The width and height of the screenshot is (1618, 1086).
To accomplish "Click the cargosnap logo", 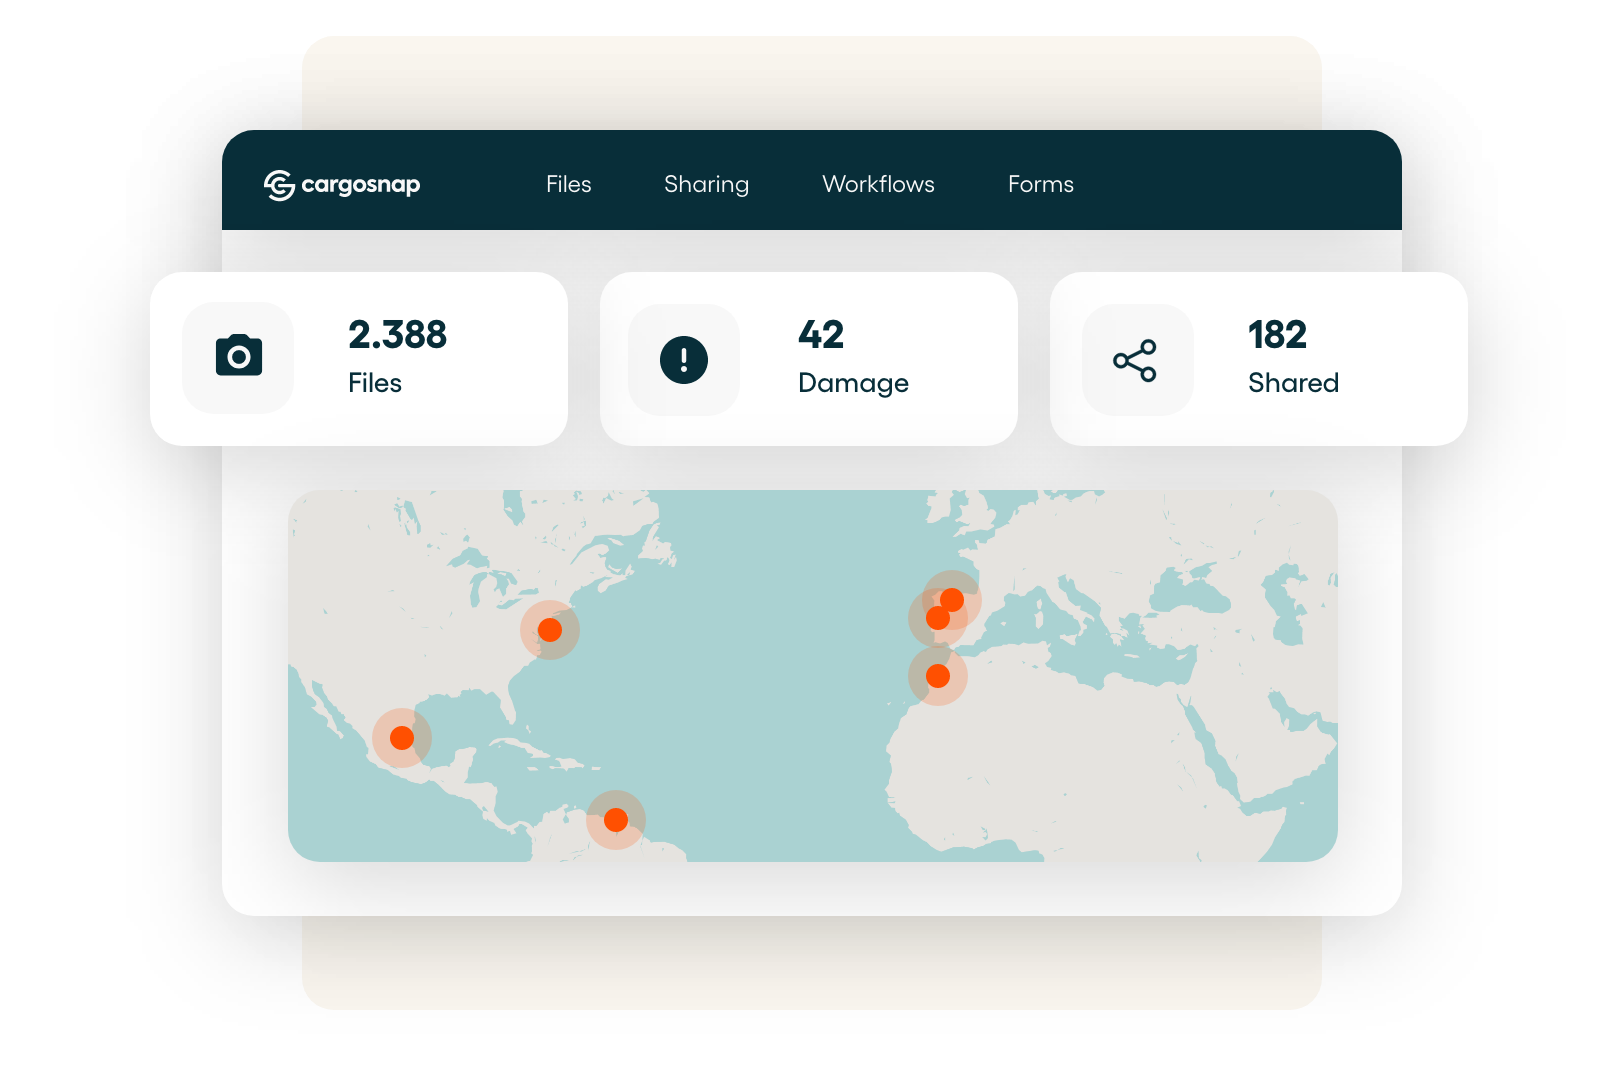I will (x=342, y=184).
